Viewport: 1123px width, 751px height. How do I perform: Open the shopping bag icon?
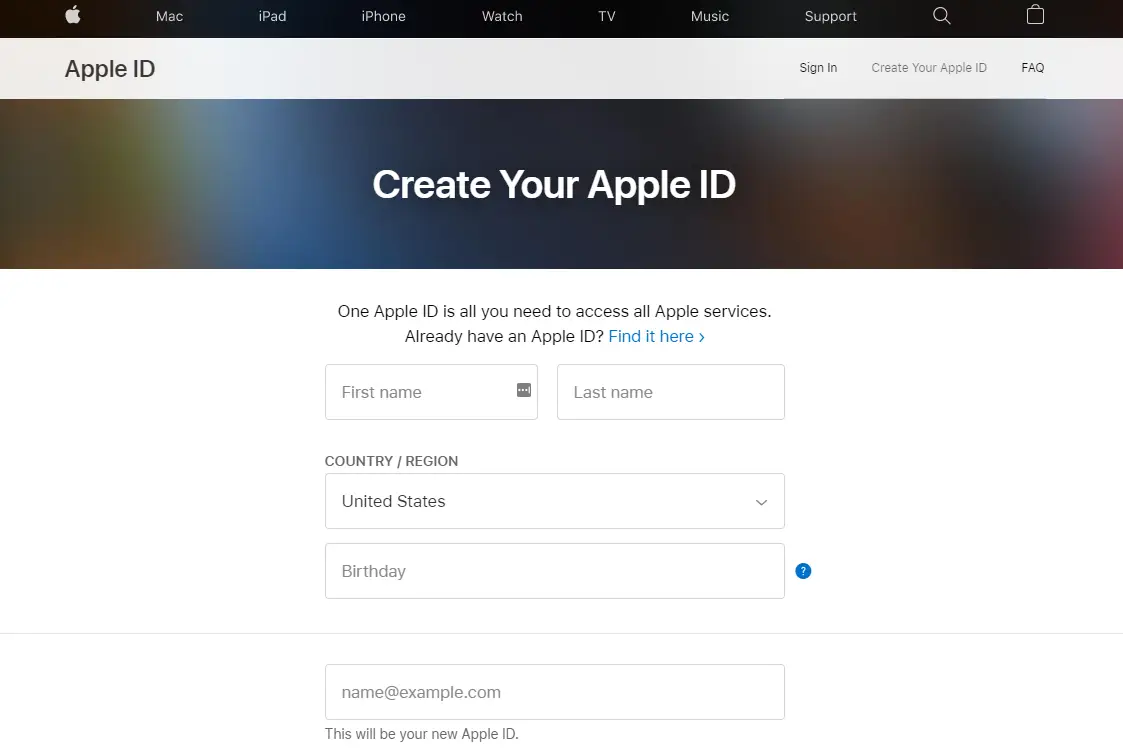[1035, 15]
